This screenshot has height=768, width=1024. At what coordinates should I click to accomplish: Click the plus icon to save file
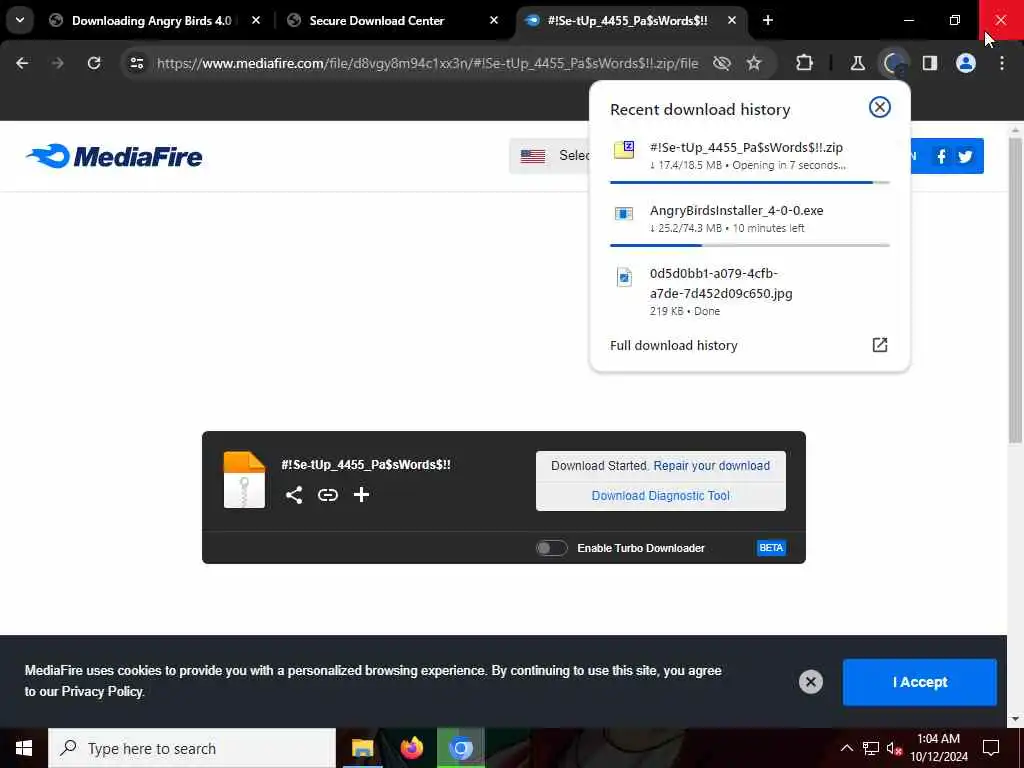tap(361, 495)
